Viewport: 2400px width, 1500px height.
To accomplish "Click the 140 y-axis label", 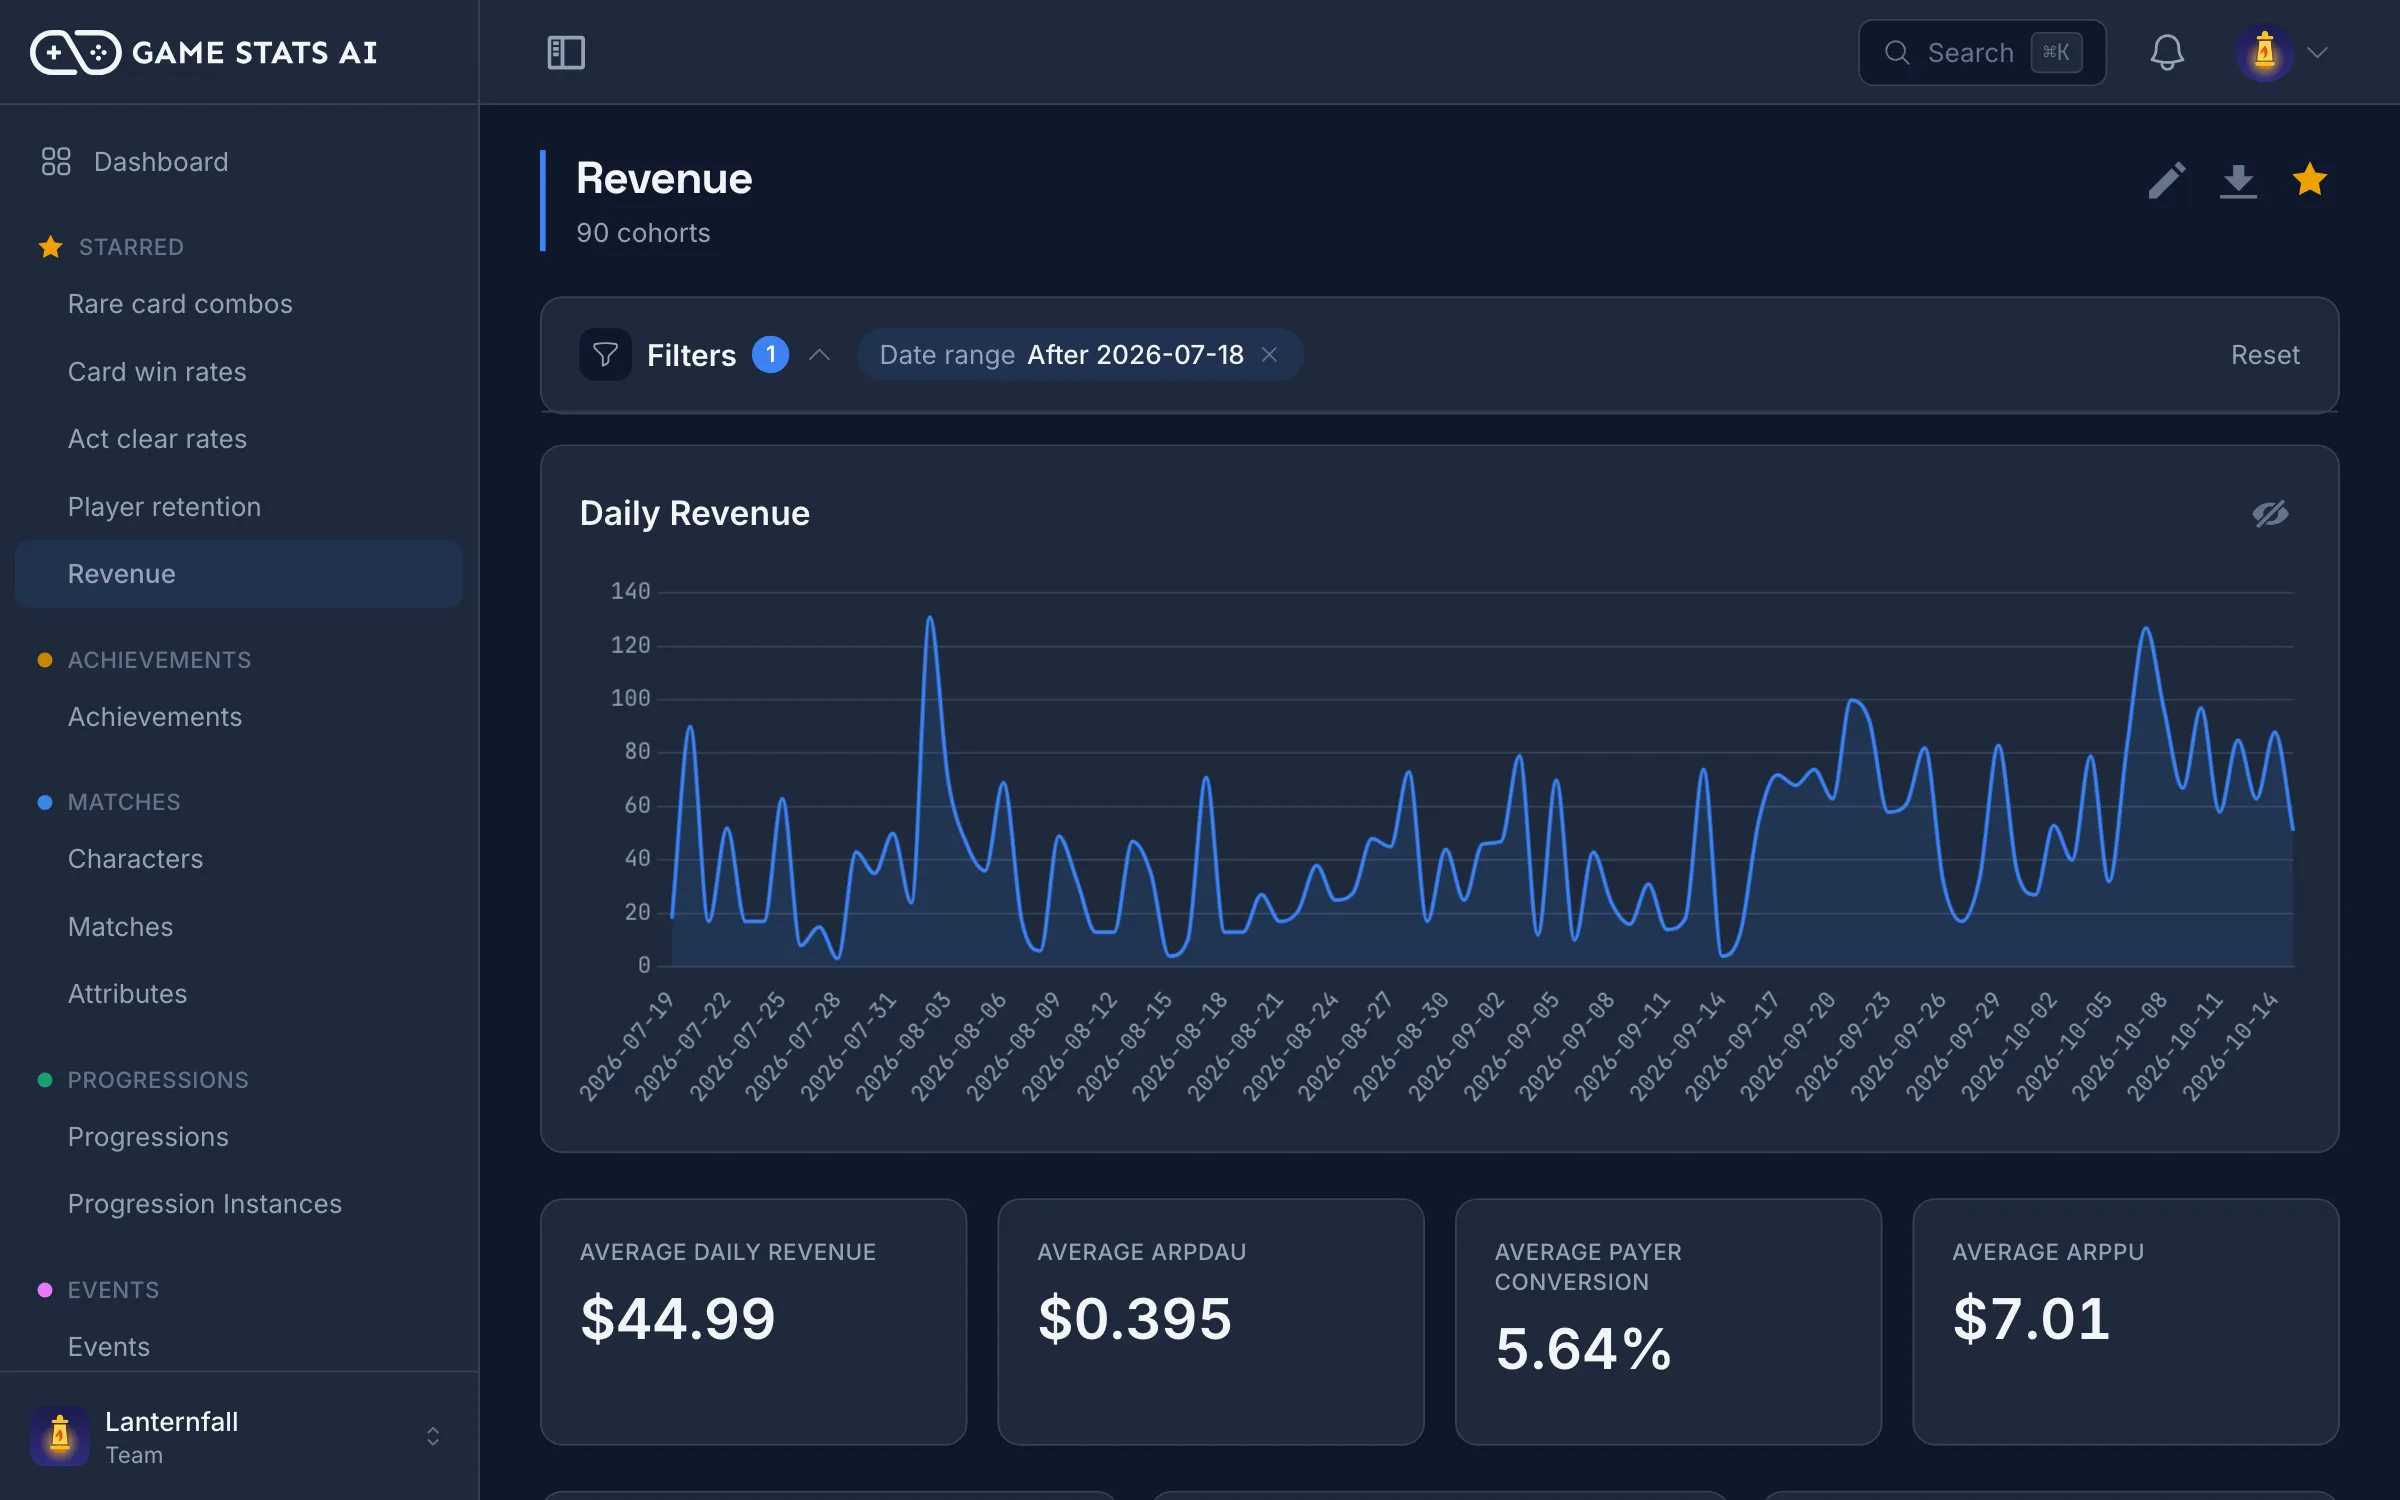I will click(630, 592).
